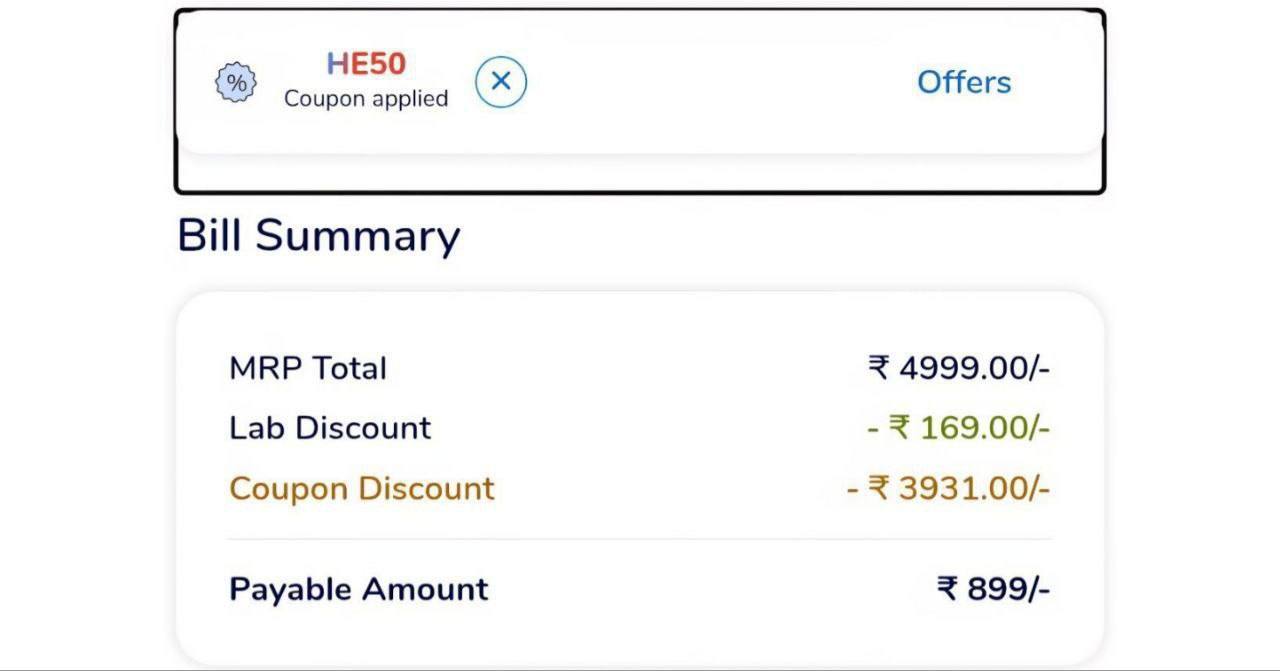Viewport: 1280px width, 671px height.
Task: Click the 4999.00 MRP amount digits
Action: 967,368
